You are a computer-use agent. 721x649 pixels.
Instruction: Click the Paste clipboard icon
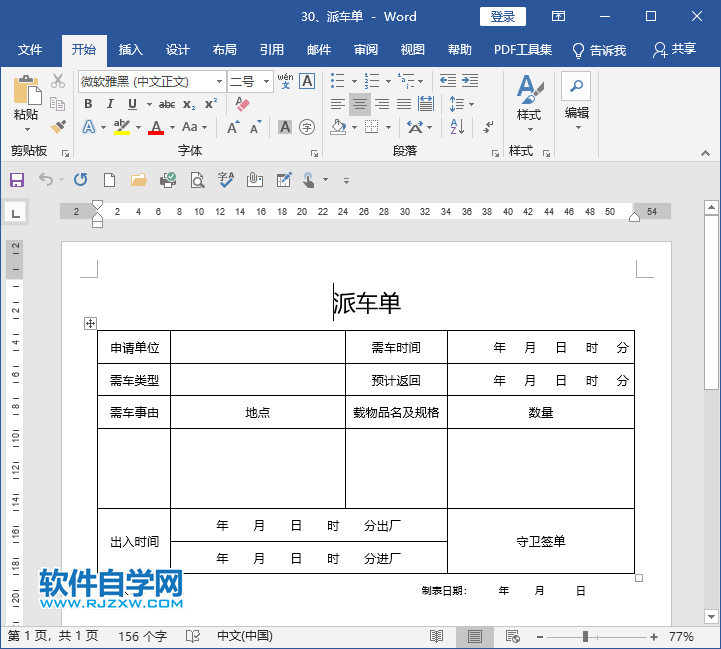pos(27,90)
